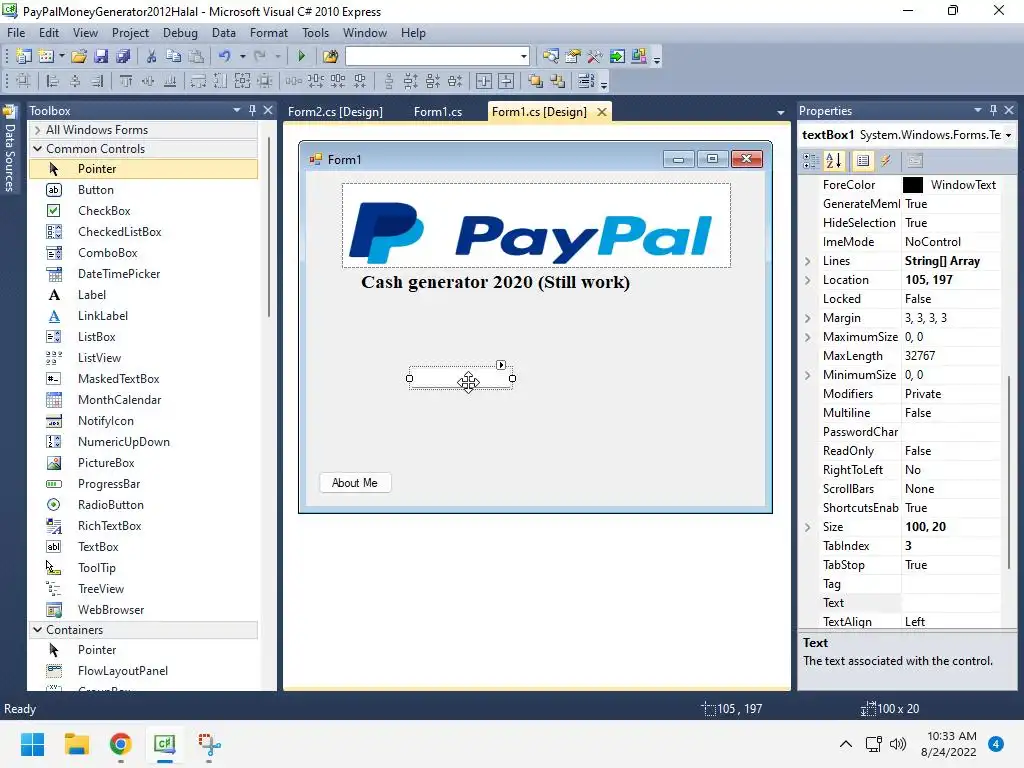The width and height of the screenshot is (1024, 768).
Task: Open the Toolbox icon with wrench and hammer
Action: pos(595,56)
